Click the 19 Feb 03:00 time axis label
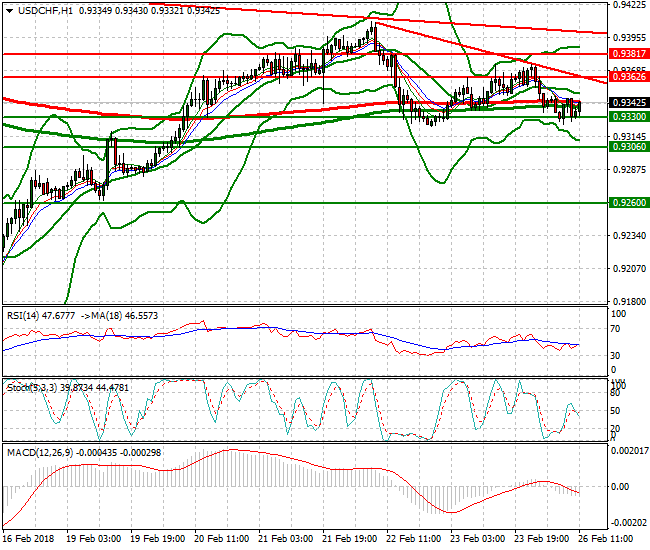This screenshot has height=550, width=650. (94, 539)
